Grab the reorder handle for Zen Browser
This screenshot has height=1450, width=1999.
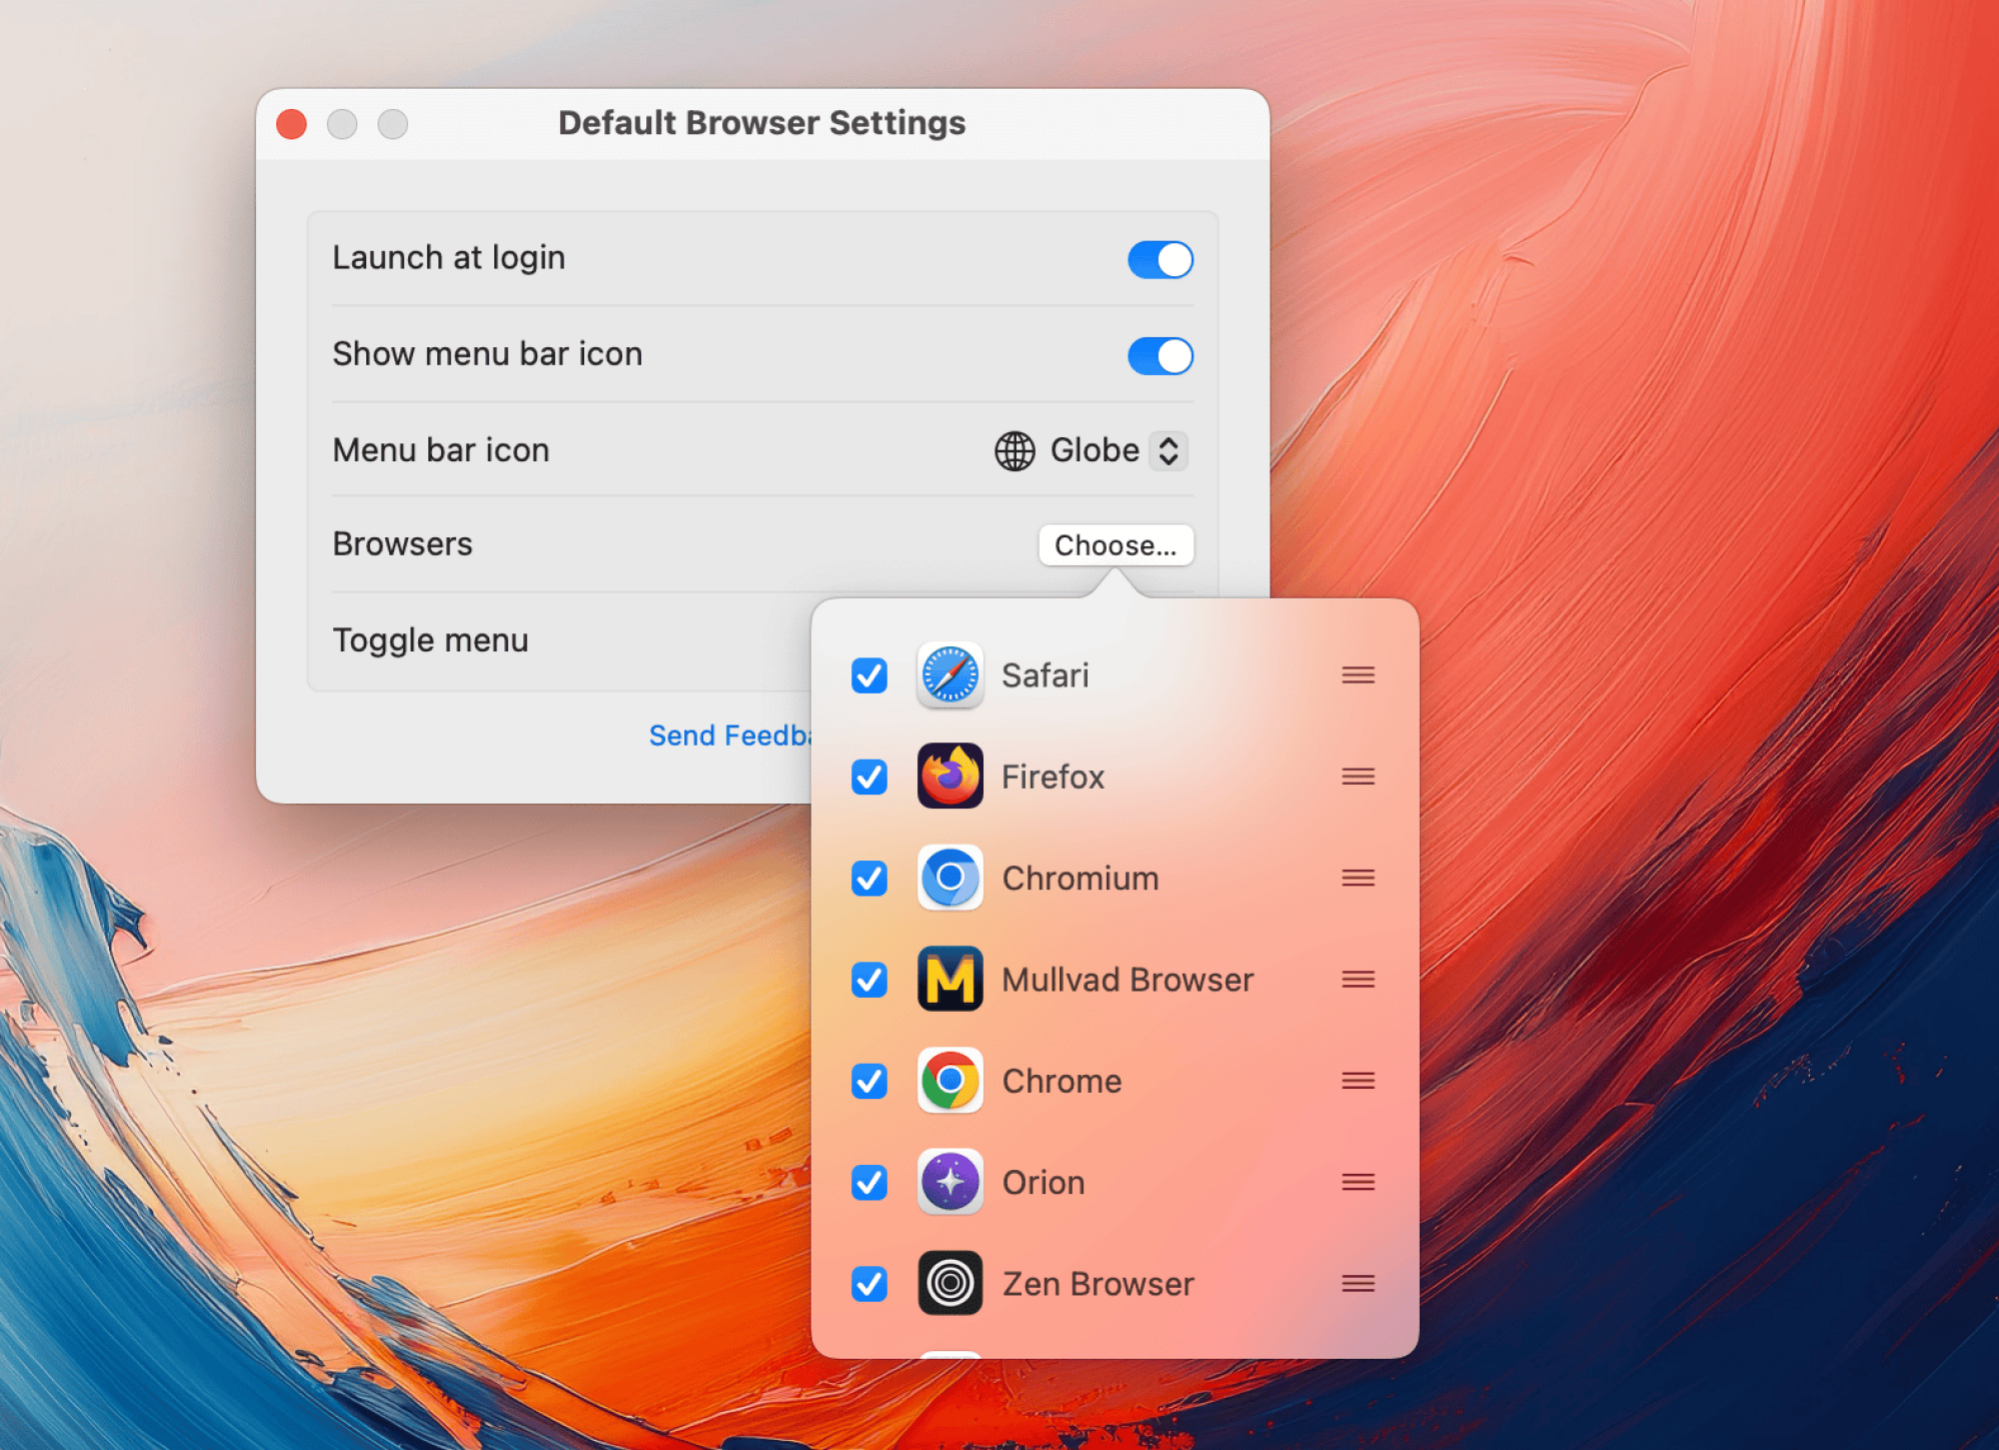point(1357,1283)
